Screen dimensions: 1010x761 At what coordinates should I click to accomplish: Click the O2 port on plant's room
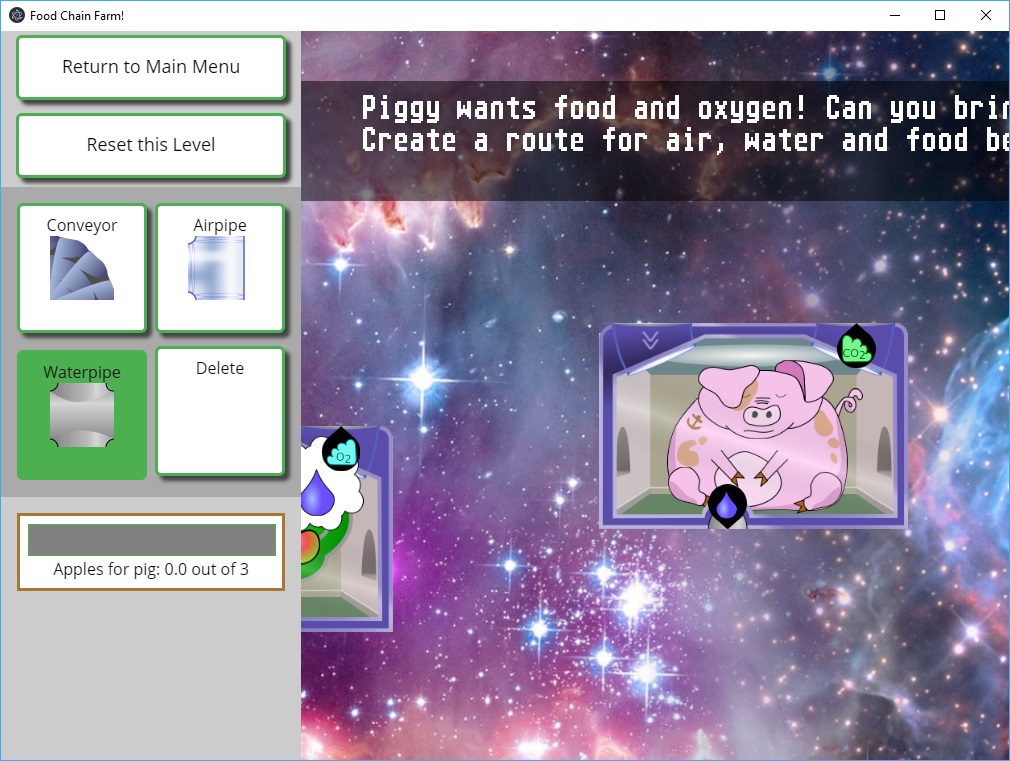[341, 450]
